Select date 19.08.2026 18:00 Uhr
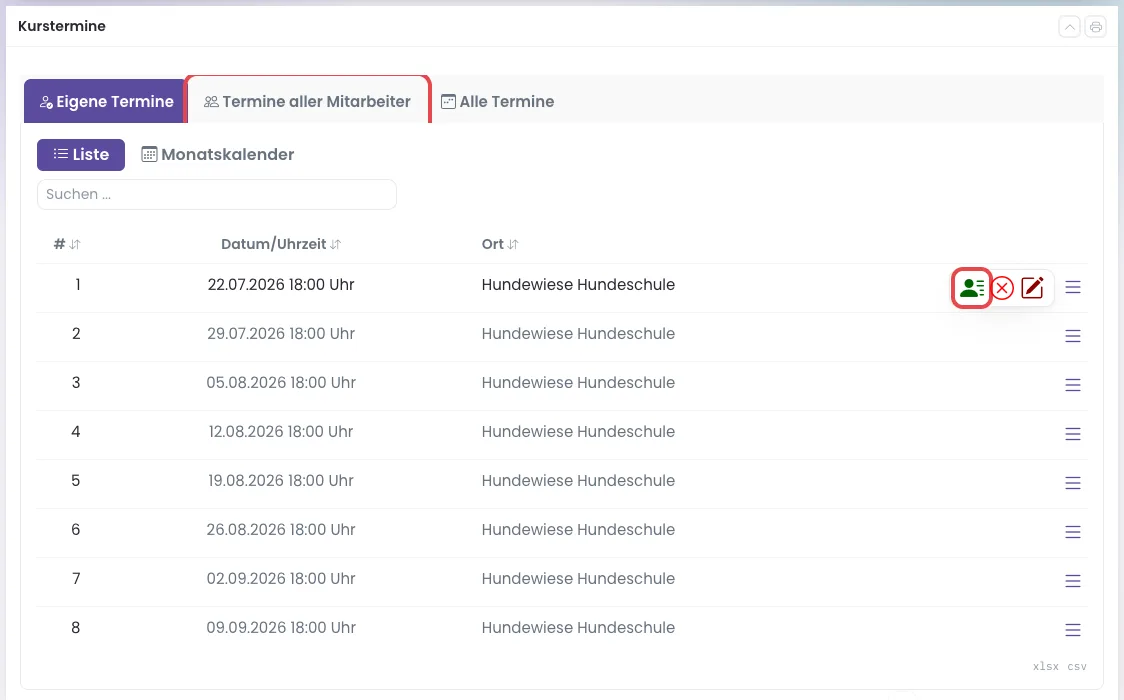Screen dimensions: 1124x700 point(281,481)
